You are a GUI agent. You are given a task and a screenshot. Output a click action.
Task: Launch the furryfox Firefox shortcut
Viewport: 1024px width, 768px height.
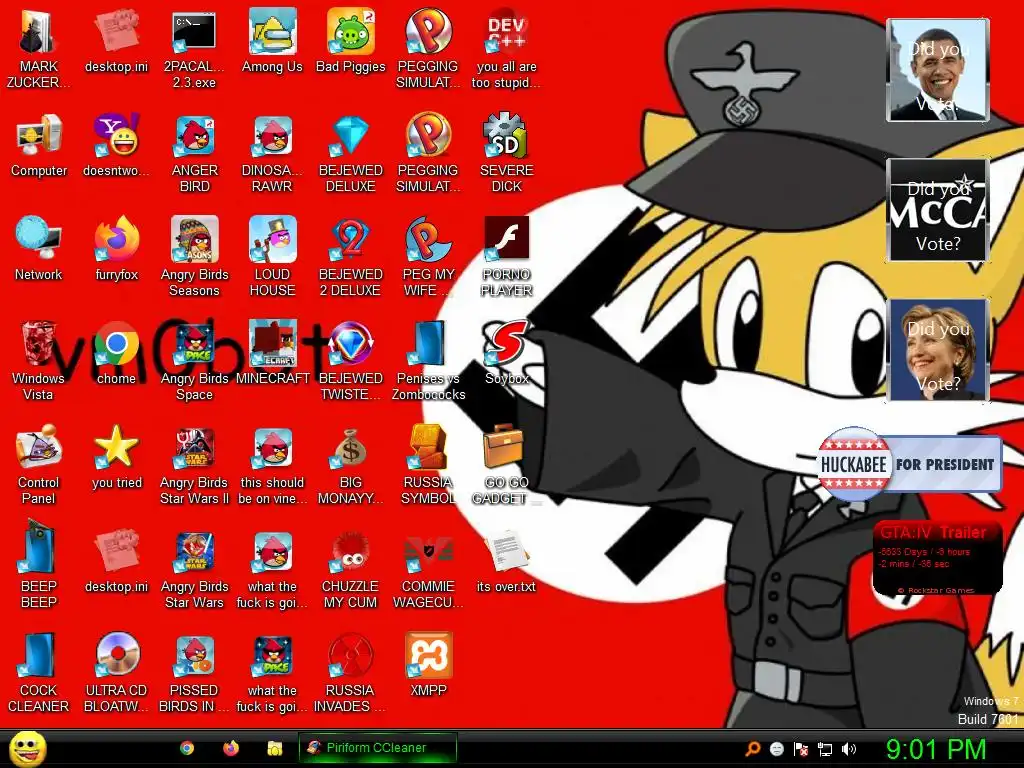(x=116, y=249)
